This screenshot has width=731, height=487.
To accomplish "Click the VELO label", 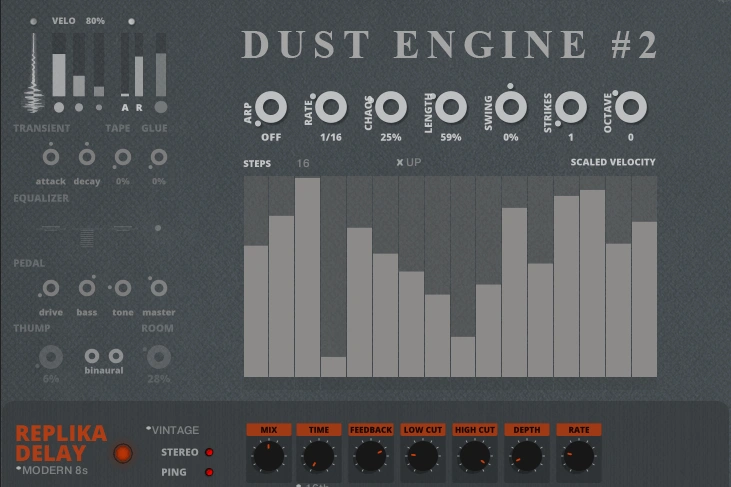I will click(x=63, y=21).
